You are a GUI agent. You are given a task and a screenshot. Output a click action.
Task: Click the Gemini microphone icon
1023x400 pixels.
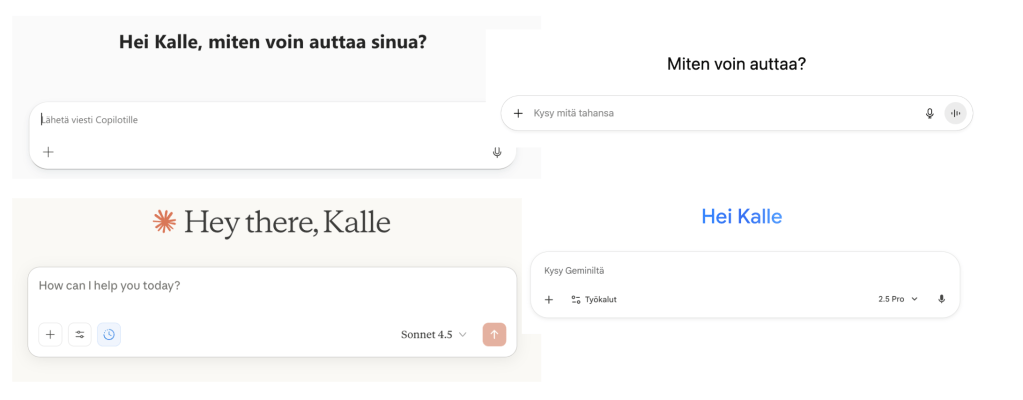[941, 299]
